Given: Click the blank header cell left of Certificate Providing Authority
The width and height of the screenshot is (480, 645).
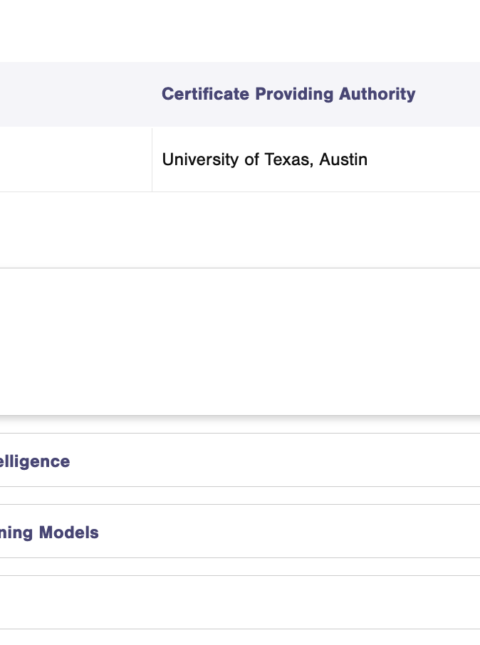Looking at the screenshot, I should point(76,94).
